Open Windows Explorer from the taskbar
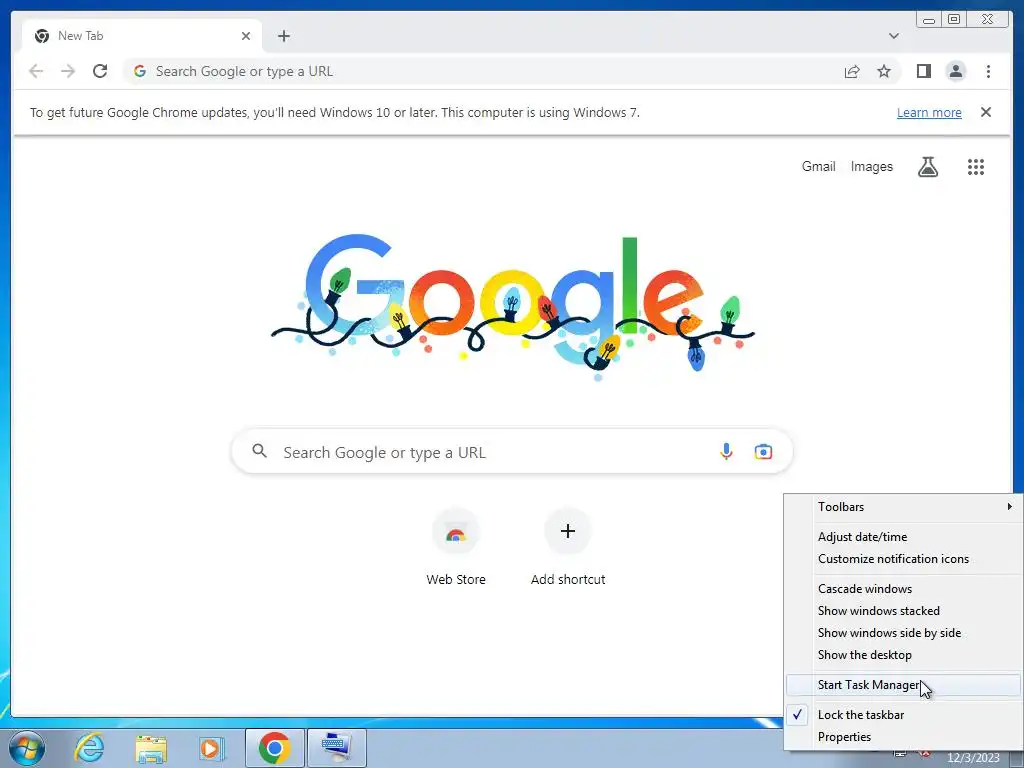The width and height of the screenshot is (1024, 768). point(151,748)
